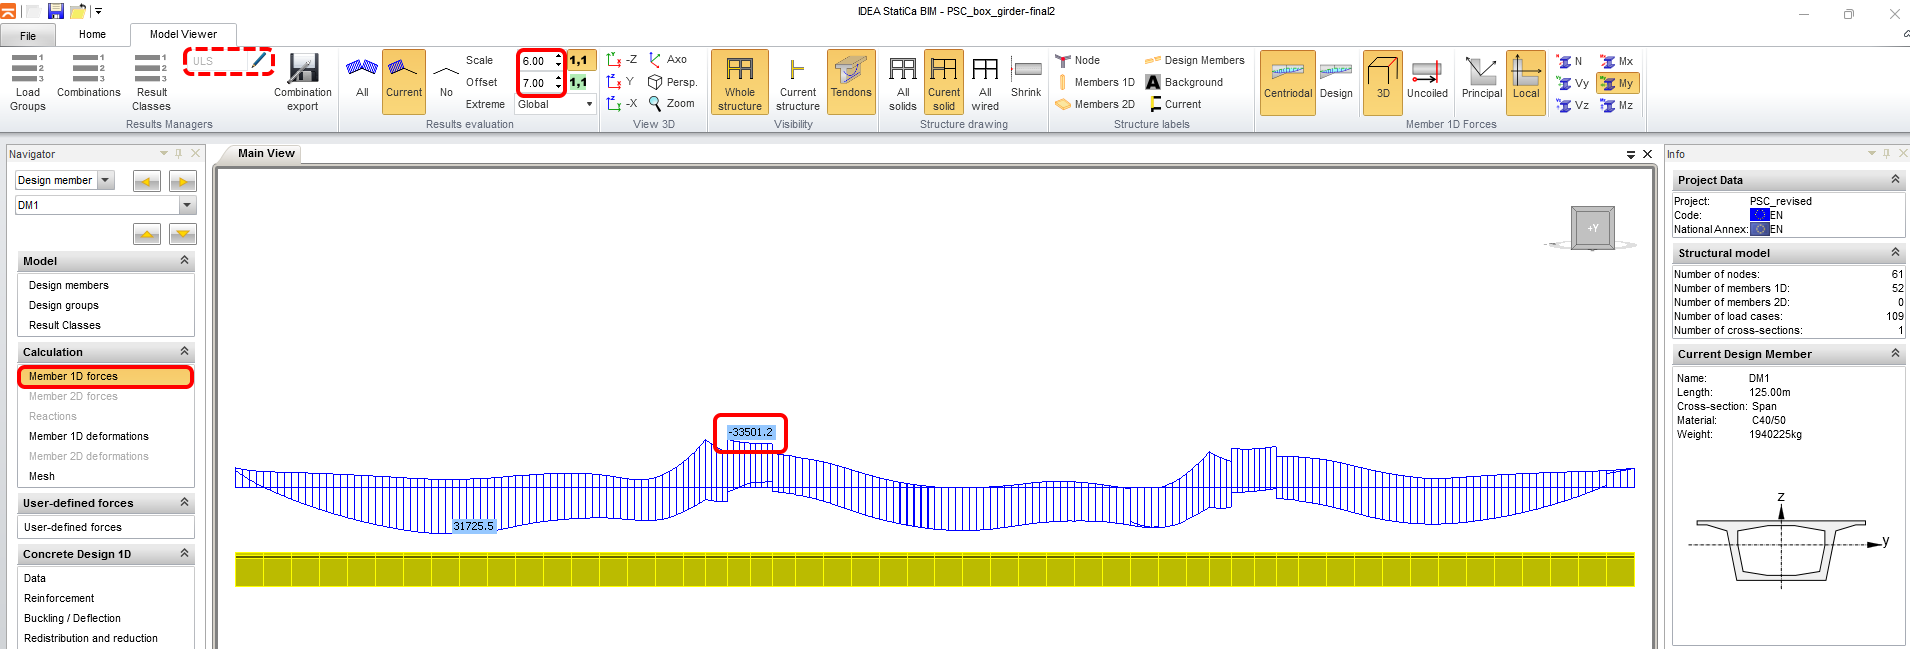Show N axial force
The width and height of the screenshot is (1910, 649).
(x=1569, y=62)
